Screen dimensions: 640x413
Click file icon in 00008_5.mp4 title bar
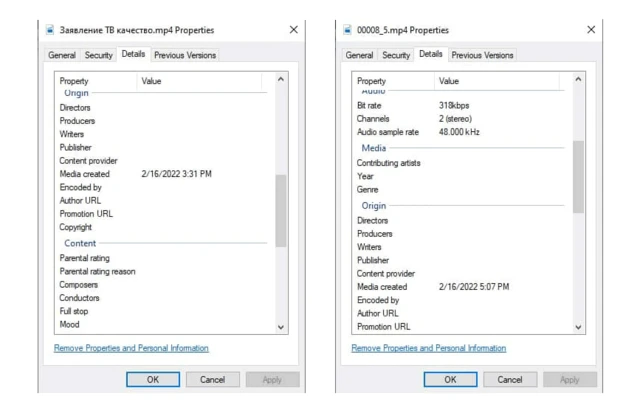(348, 30)
